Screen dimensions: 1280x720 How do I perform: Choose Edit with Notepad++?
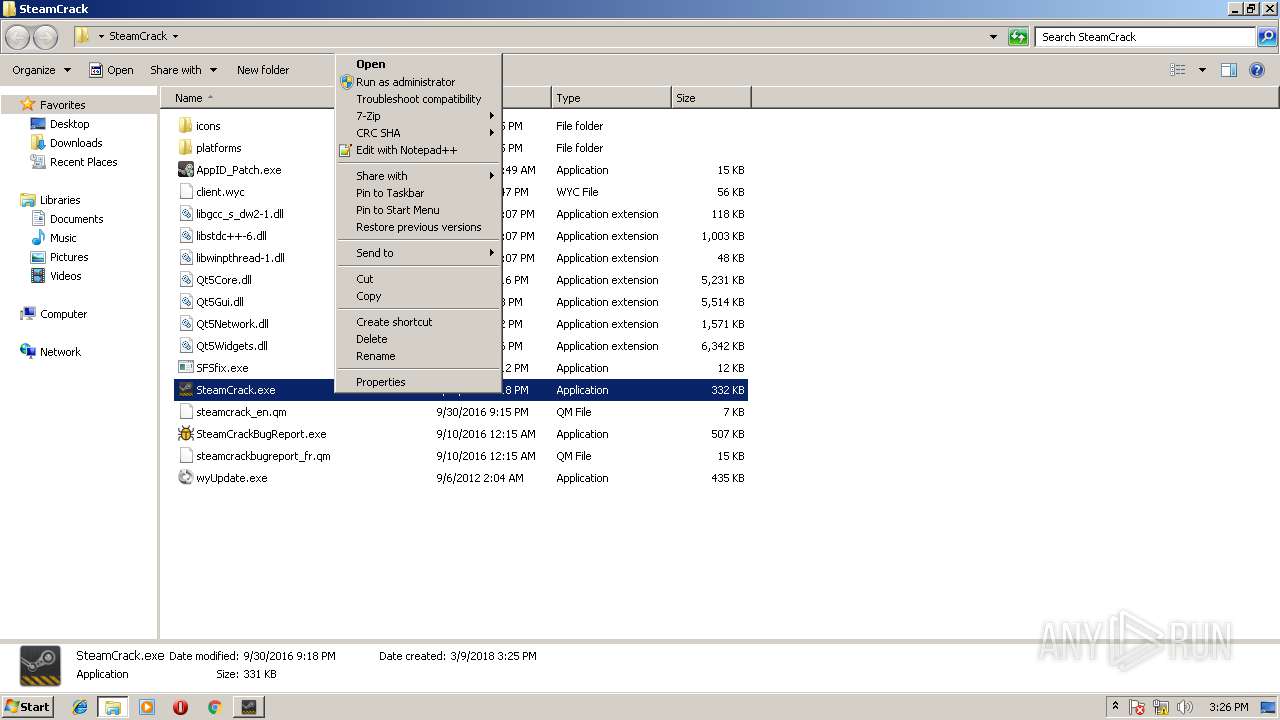point(418,150)
